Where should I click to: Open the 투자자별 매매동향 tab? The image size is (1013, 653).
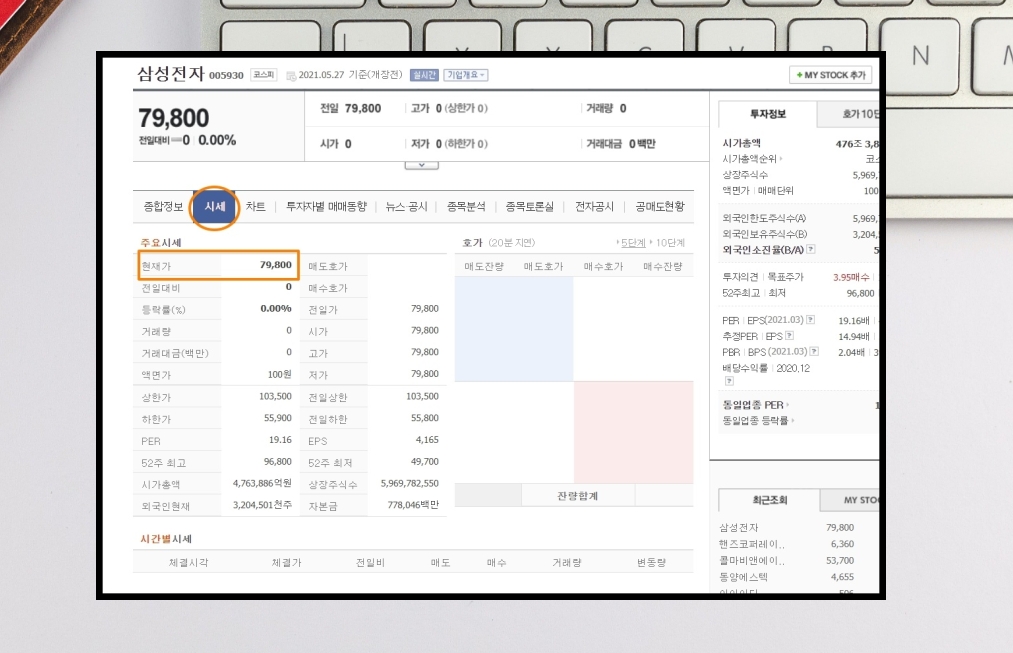pyautogui.click(x=326, y=207)
